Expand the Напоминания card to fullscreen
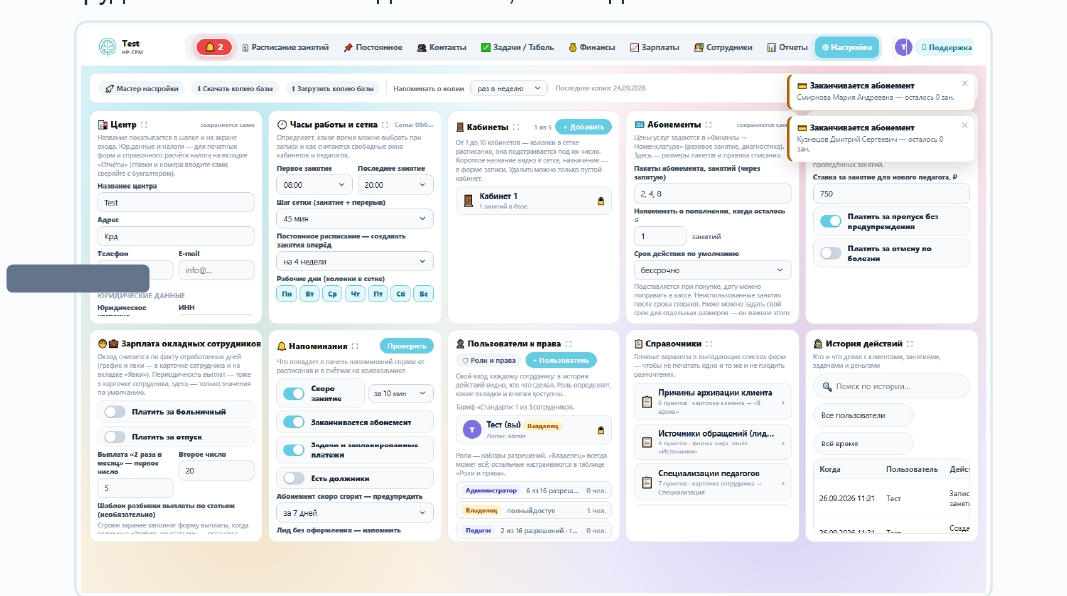Screen dimensions: 1067x596 coord(355,346)
